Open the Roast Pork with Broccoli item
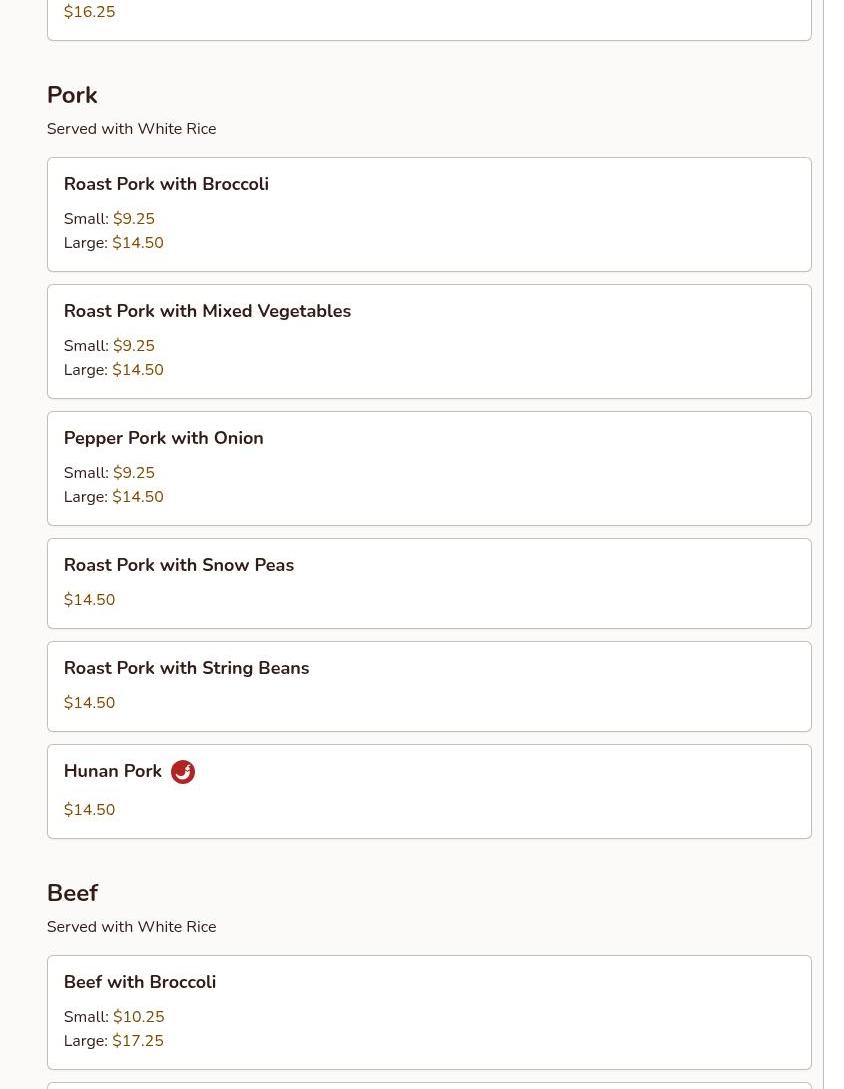The image size is (844, 1089). click(x=166, y=184)
